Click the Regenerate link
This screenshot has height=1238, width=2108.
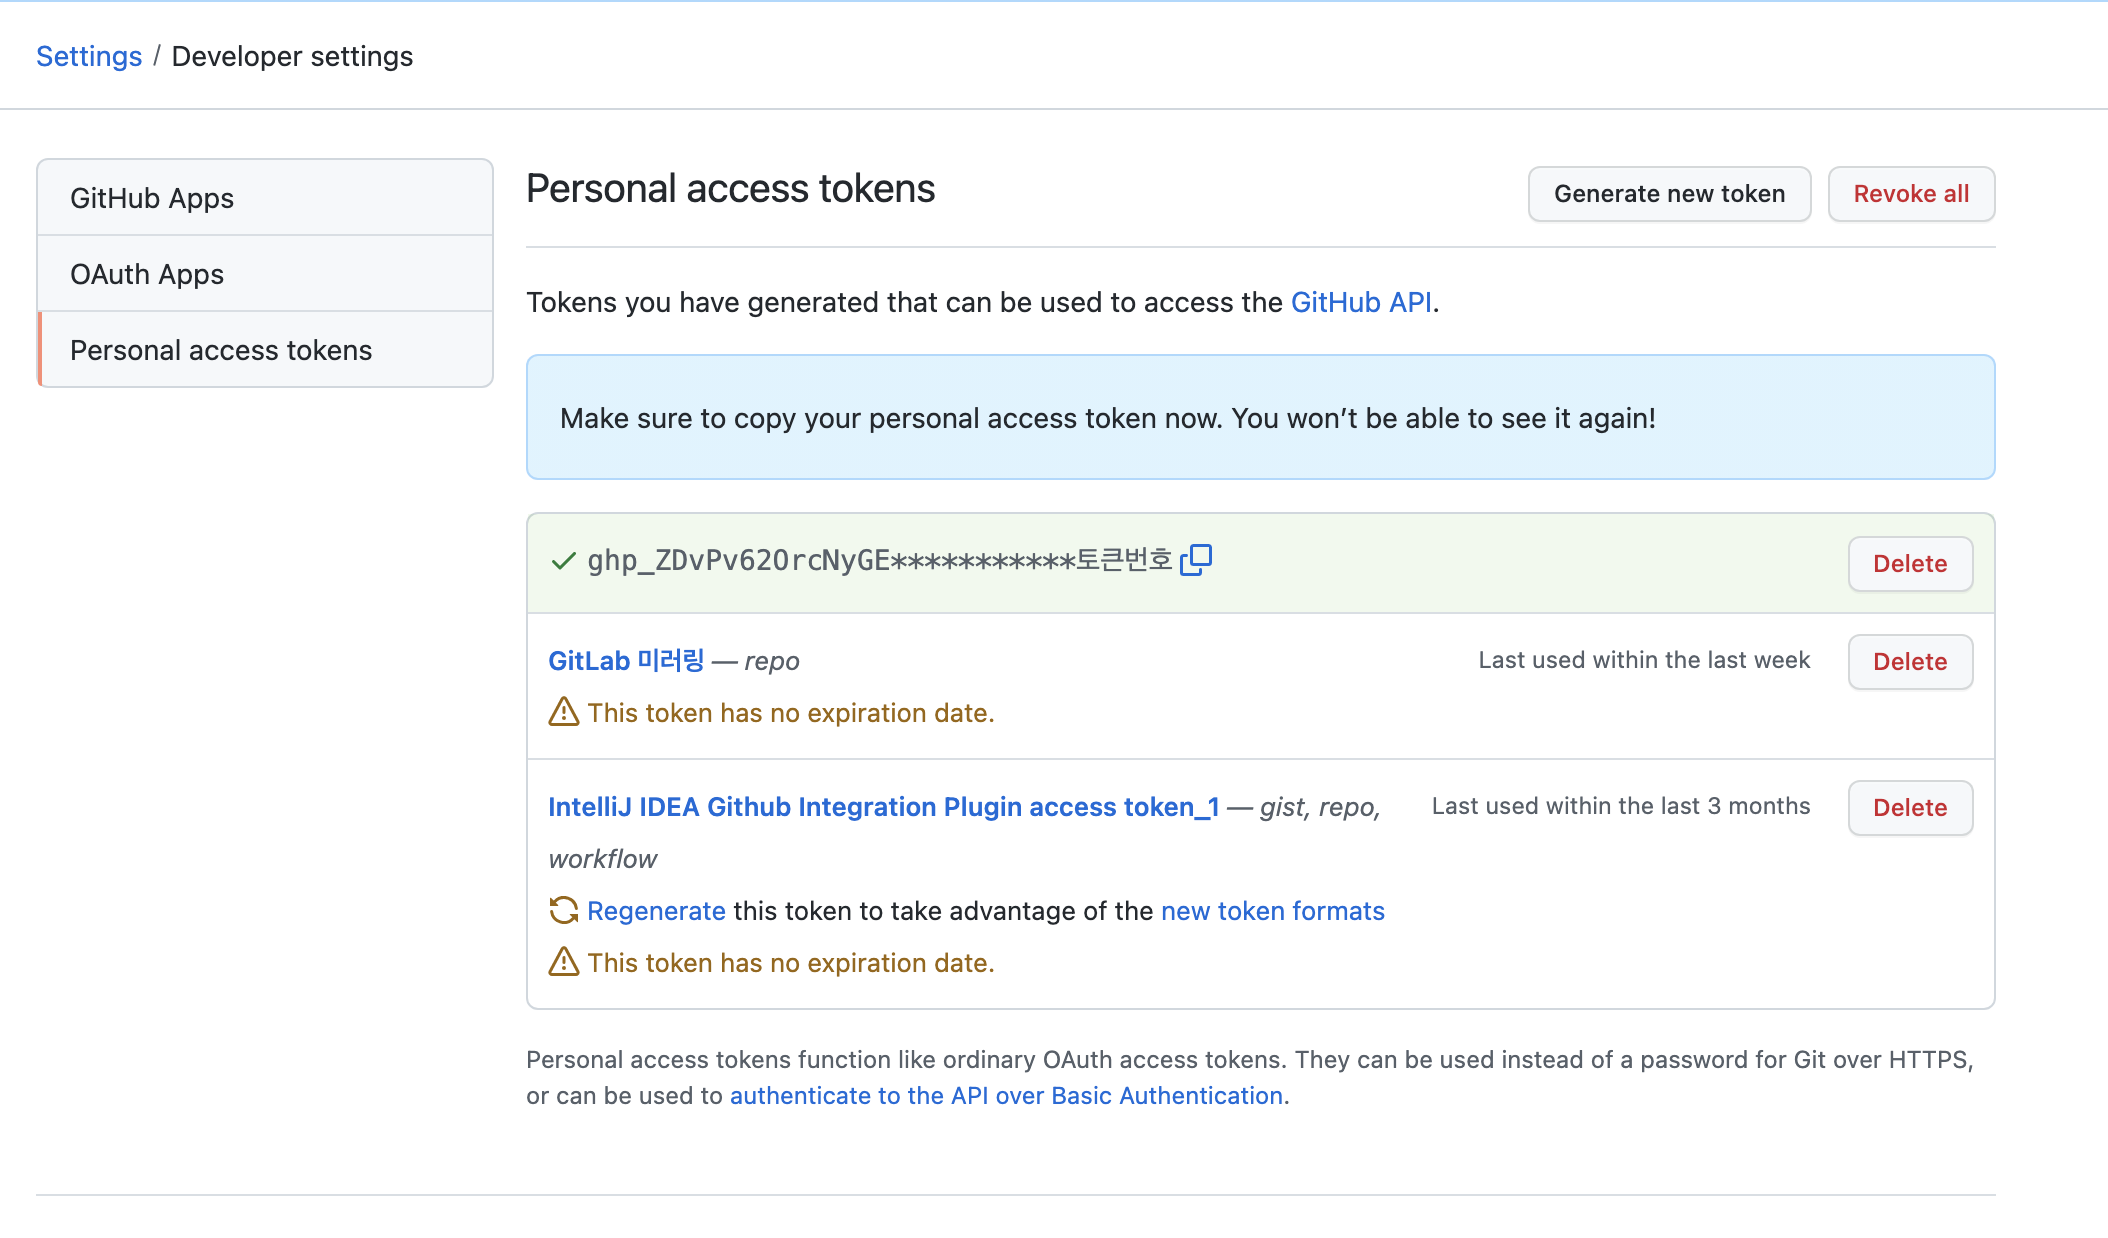656,911
